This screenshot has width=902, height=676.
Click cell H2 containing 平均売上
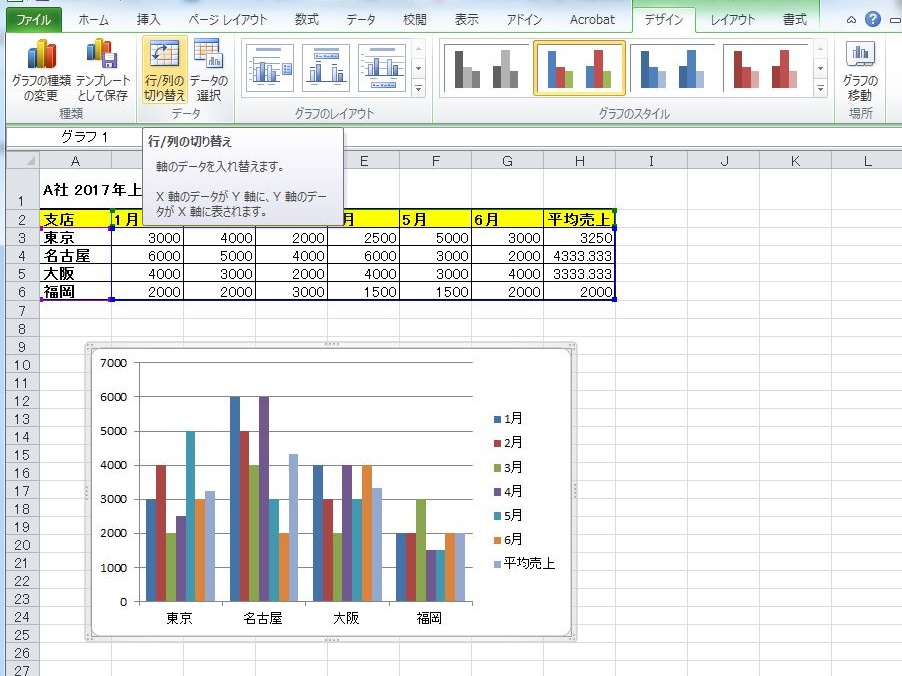(x=579, y=219)
